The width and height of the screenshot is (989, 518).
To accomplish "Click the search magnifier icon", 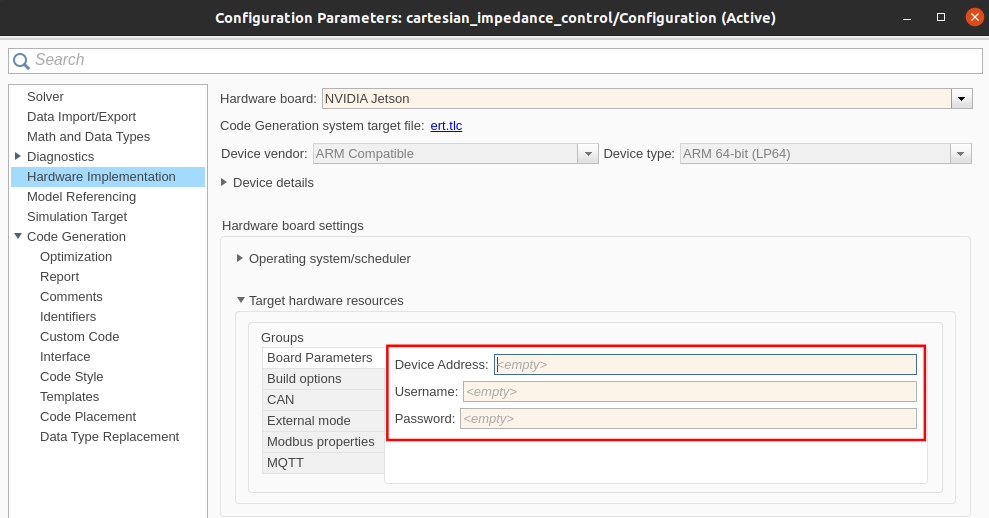I will click(21, 61).
